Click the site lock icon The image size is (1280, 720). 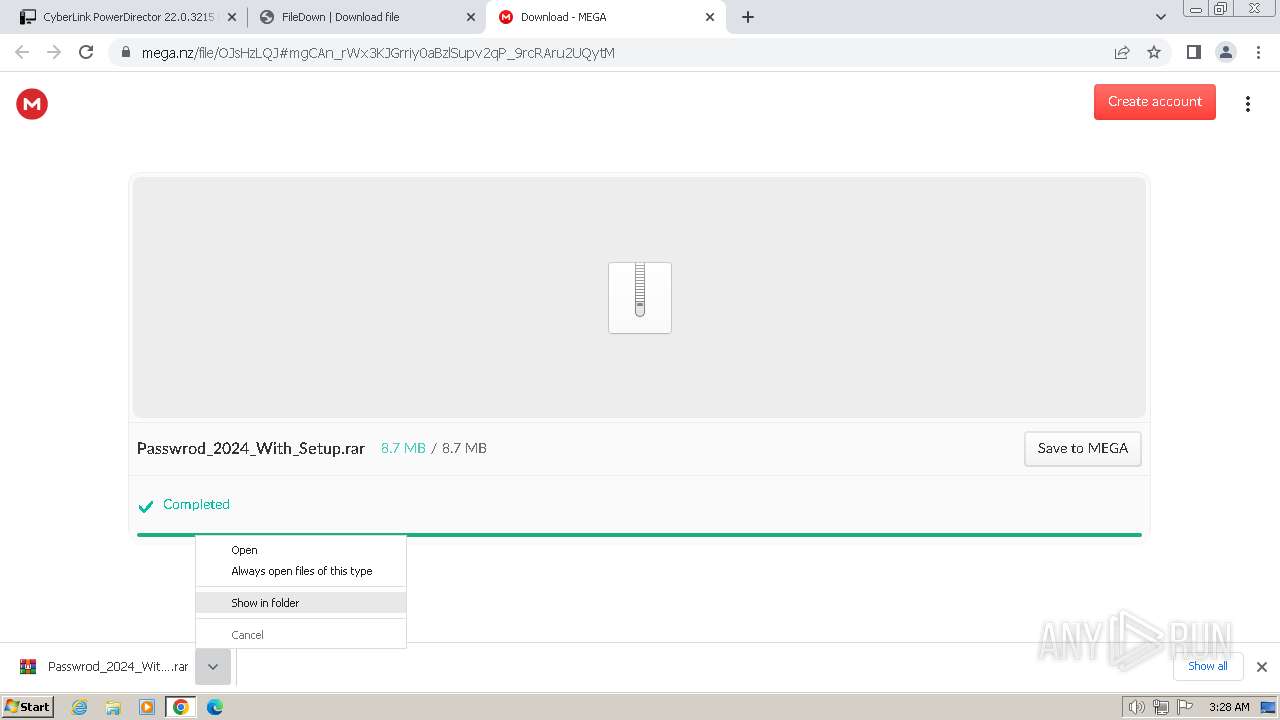(126, 52)
